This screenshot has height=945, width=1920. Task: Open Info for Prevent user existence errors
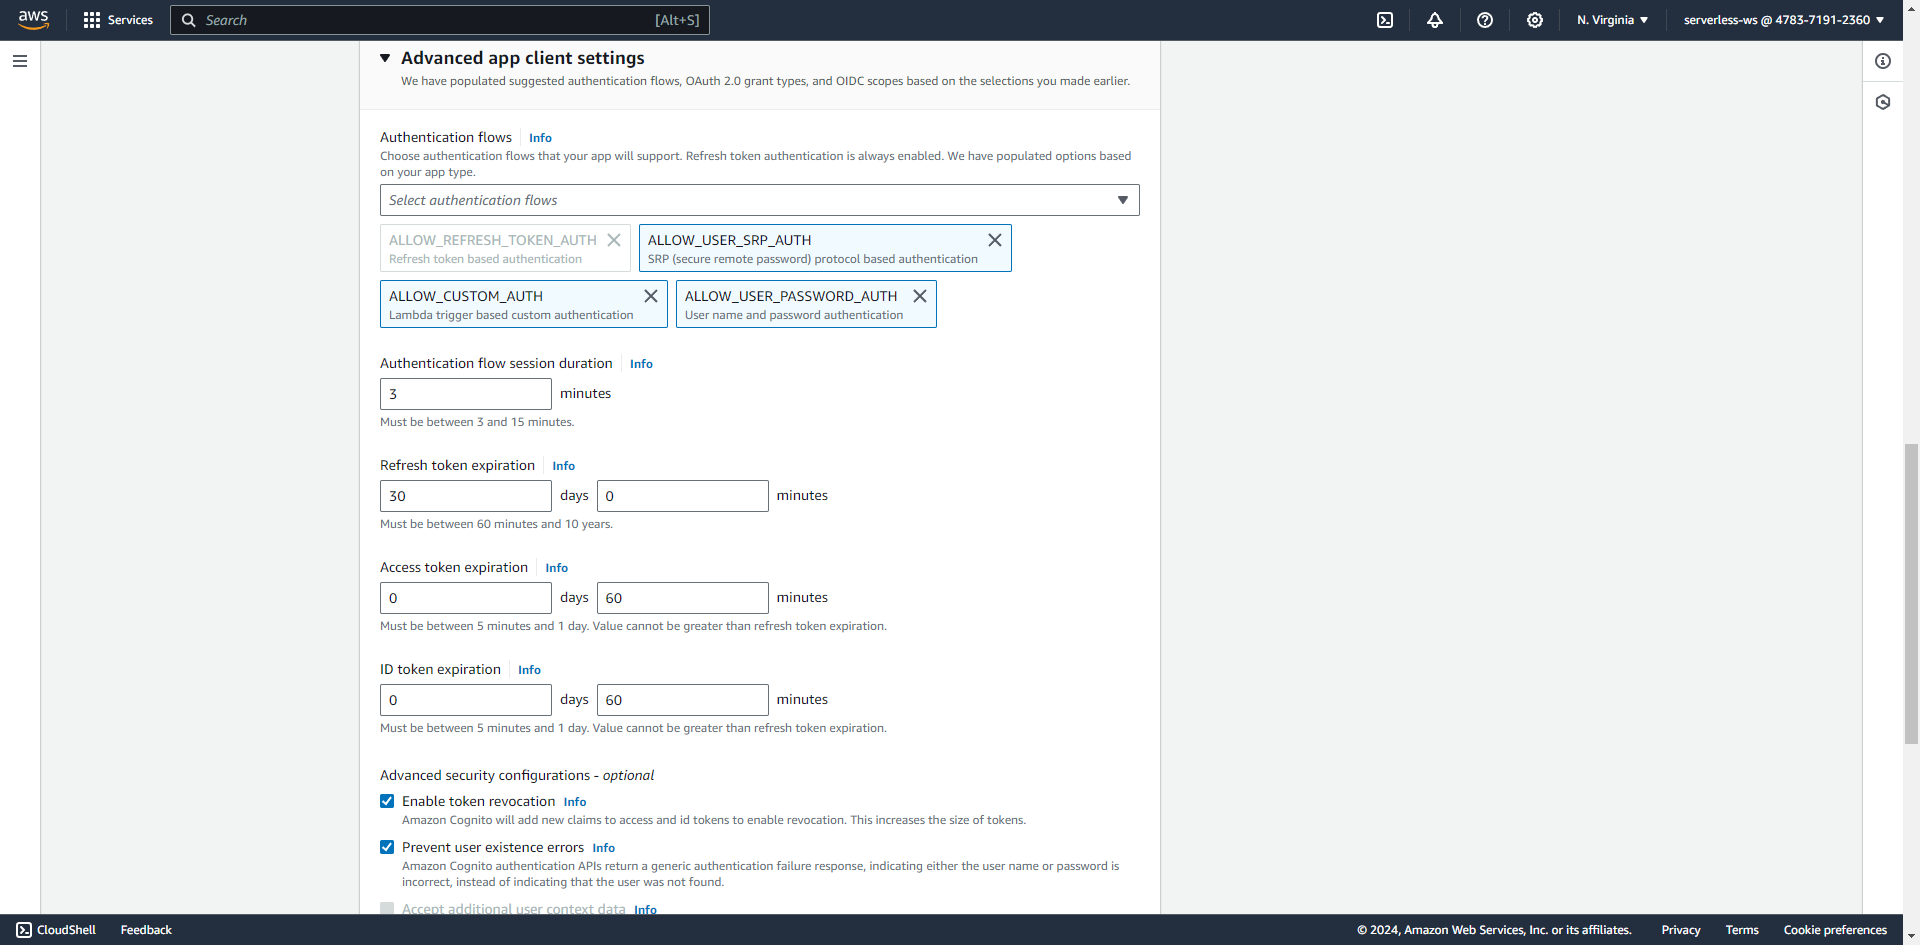pyautogui.click(x=604, y=848)
